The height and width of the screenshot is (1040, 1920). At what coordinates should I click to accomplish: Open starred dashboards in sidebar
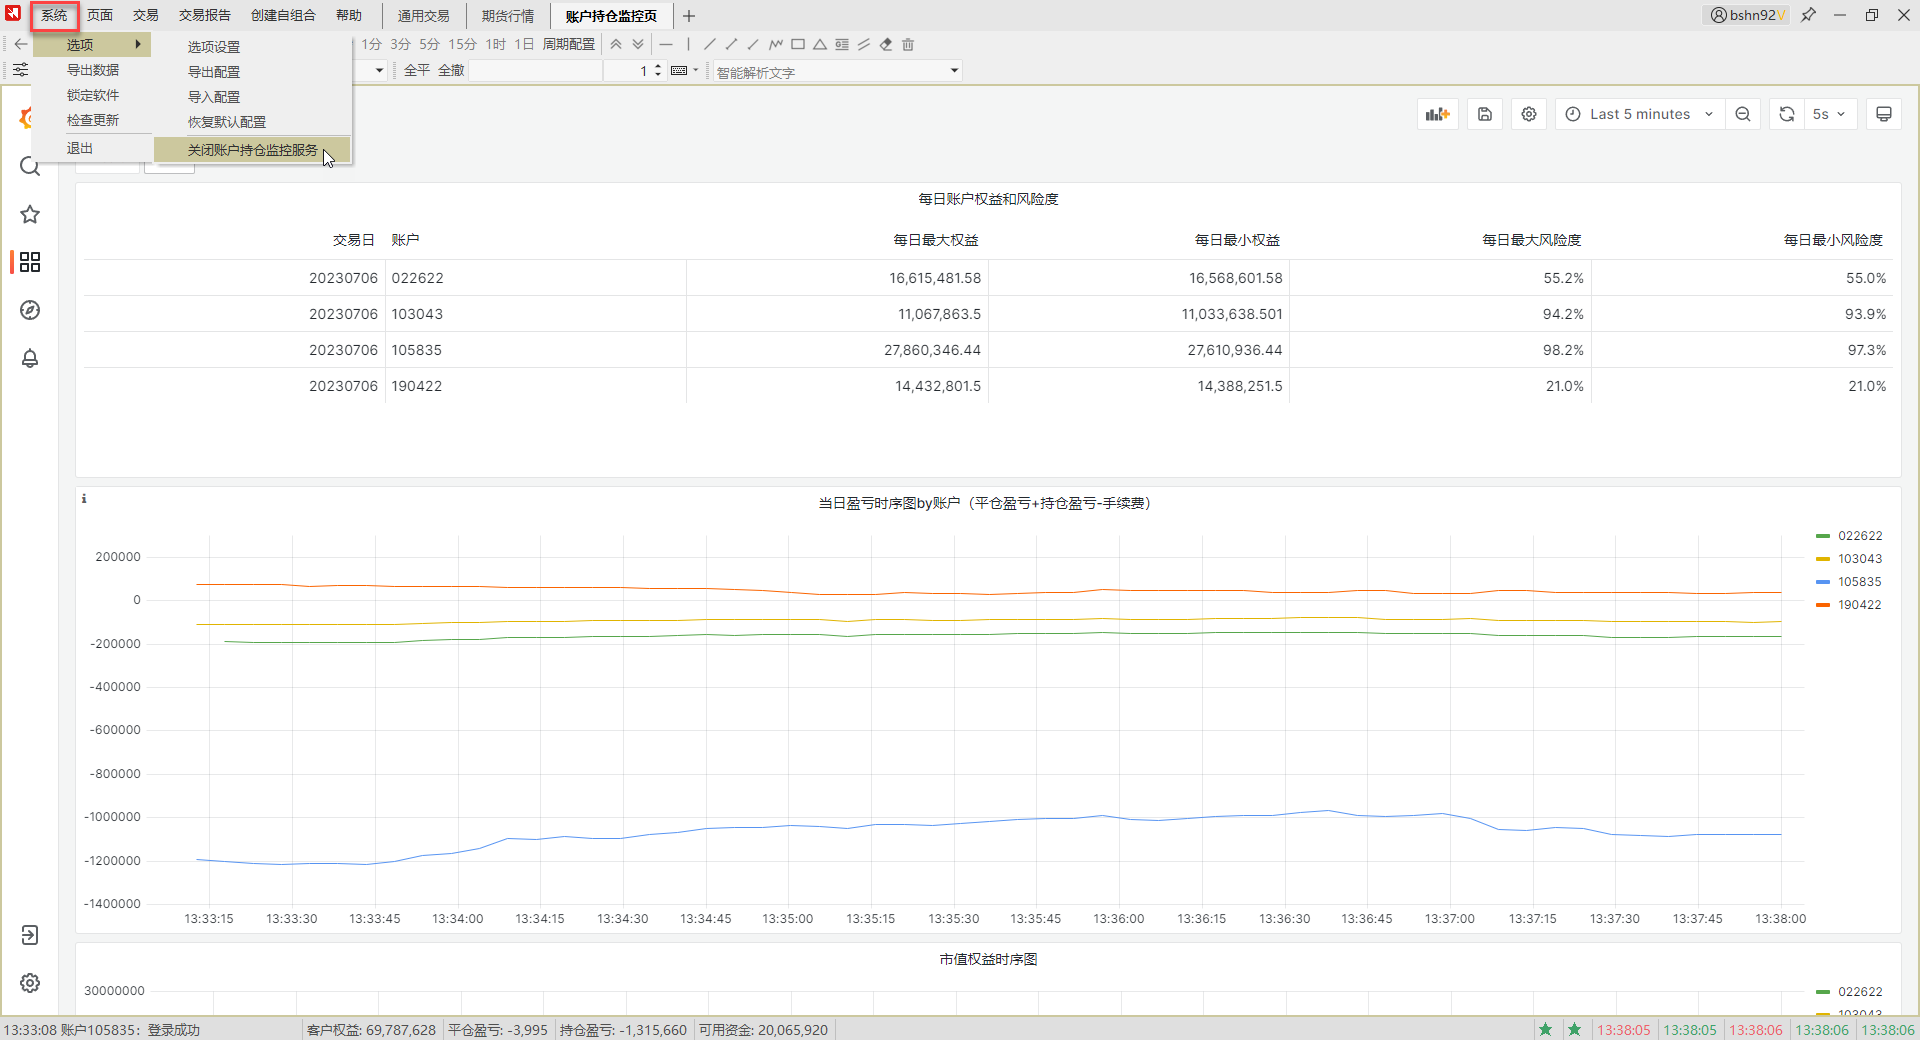30,214
